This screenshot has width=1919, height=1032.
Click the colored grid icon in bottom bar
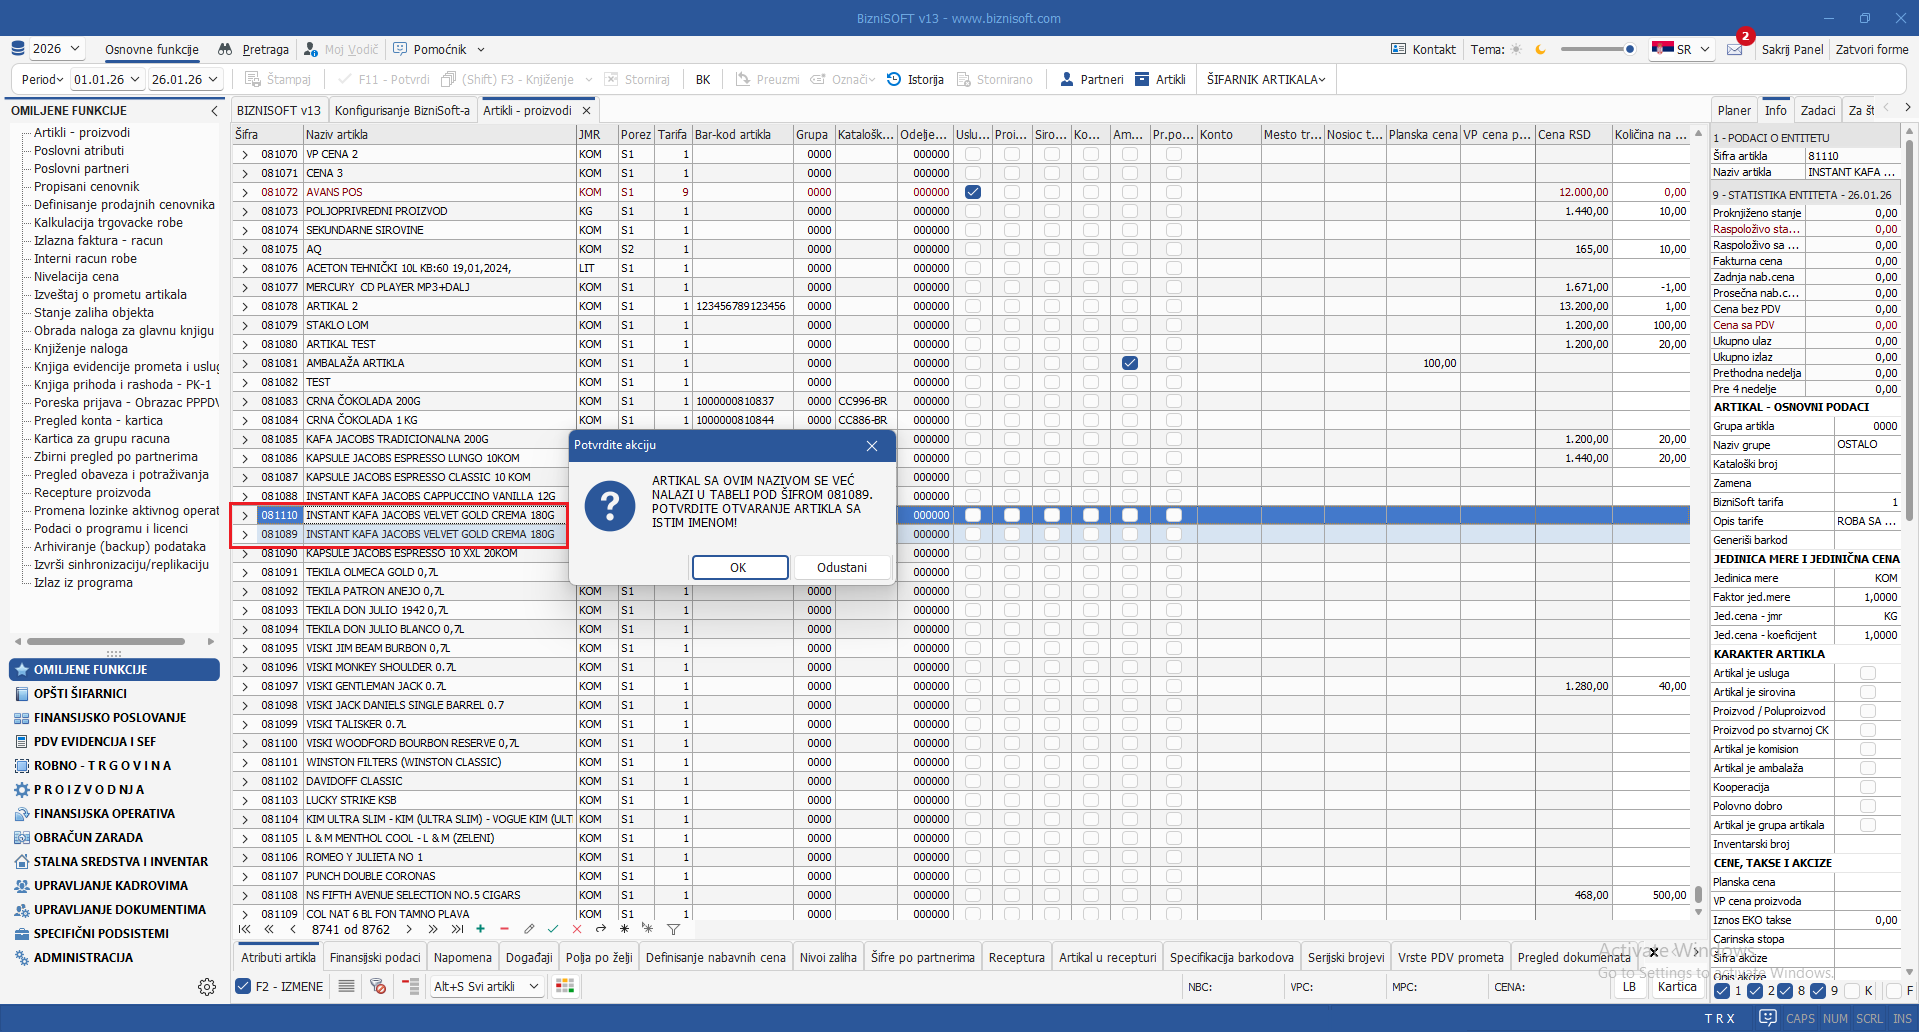[565, 986]
